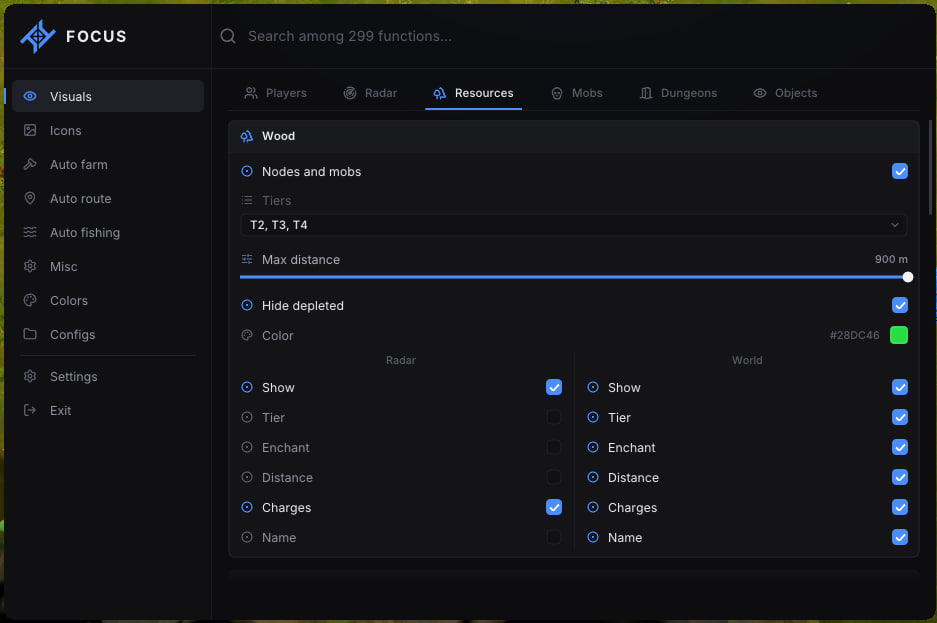Click the Tiers dropdown chevron arrow
This screenshot has height=623, width=937.
click(x=895, y=225)
